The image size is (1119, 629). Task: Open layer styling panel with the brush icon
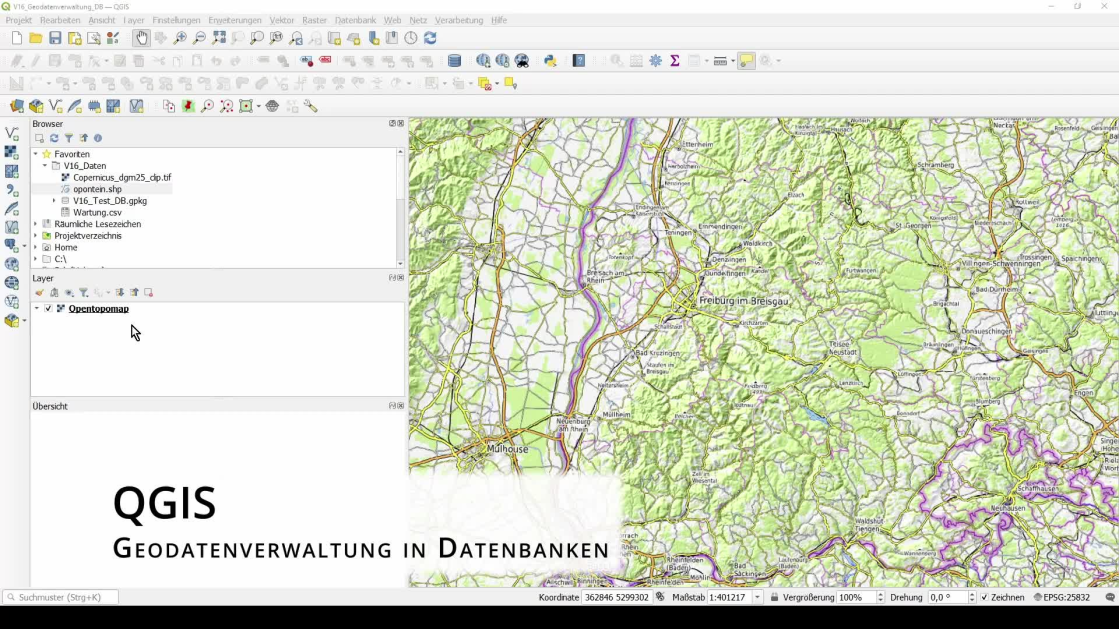[x=39, y=293]
